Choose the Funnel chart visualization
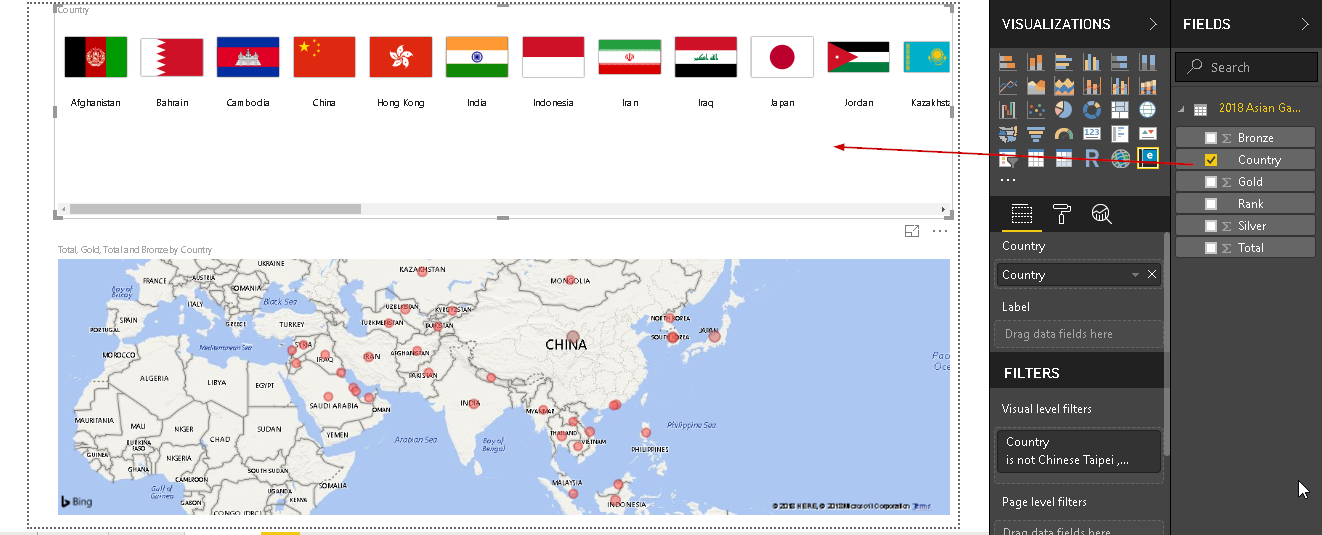The width and height of the screenshot is (1322, 535). [x=1036, y=134]
